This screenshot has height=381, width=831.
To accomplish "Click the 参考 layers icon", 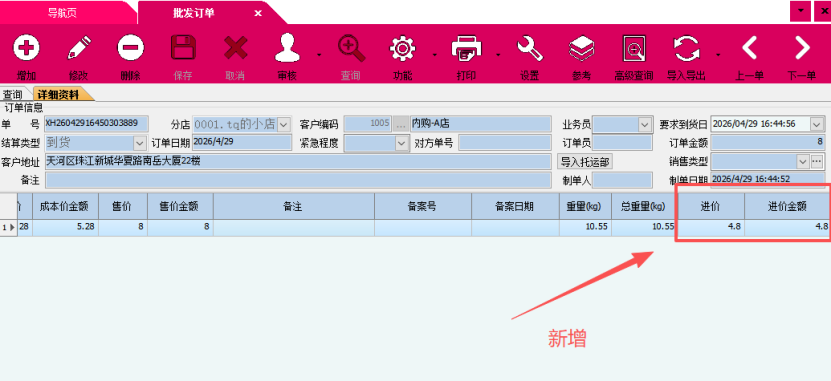I will click(x=581, y=49).
